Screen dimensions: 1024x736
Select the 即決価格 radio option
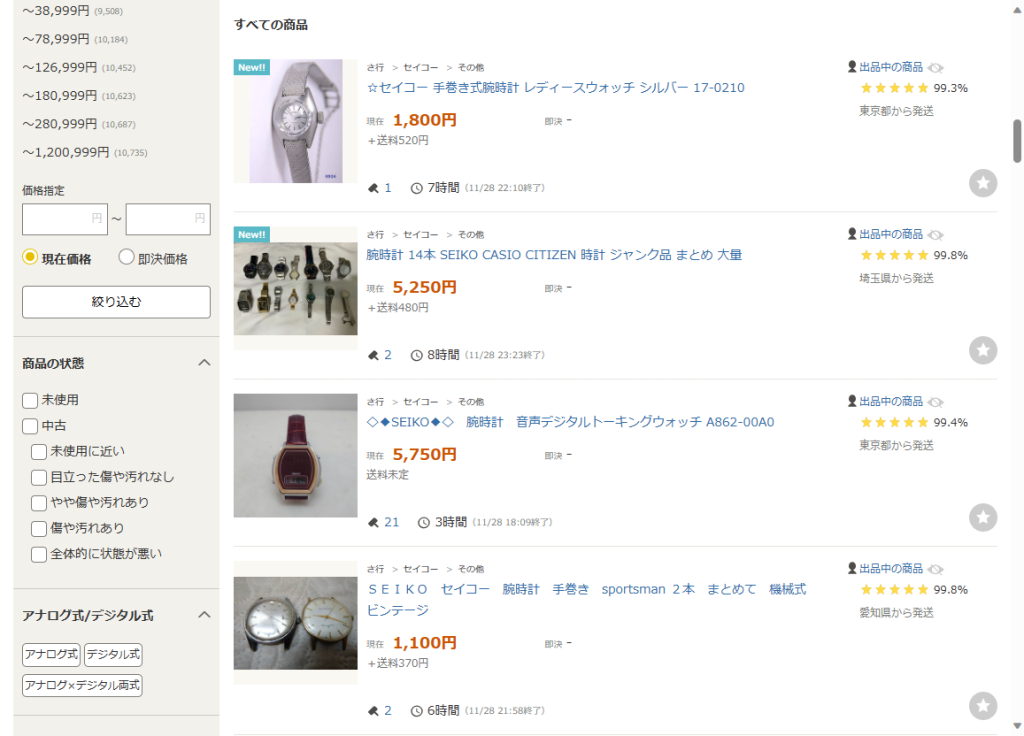(126, 257)
